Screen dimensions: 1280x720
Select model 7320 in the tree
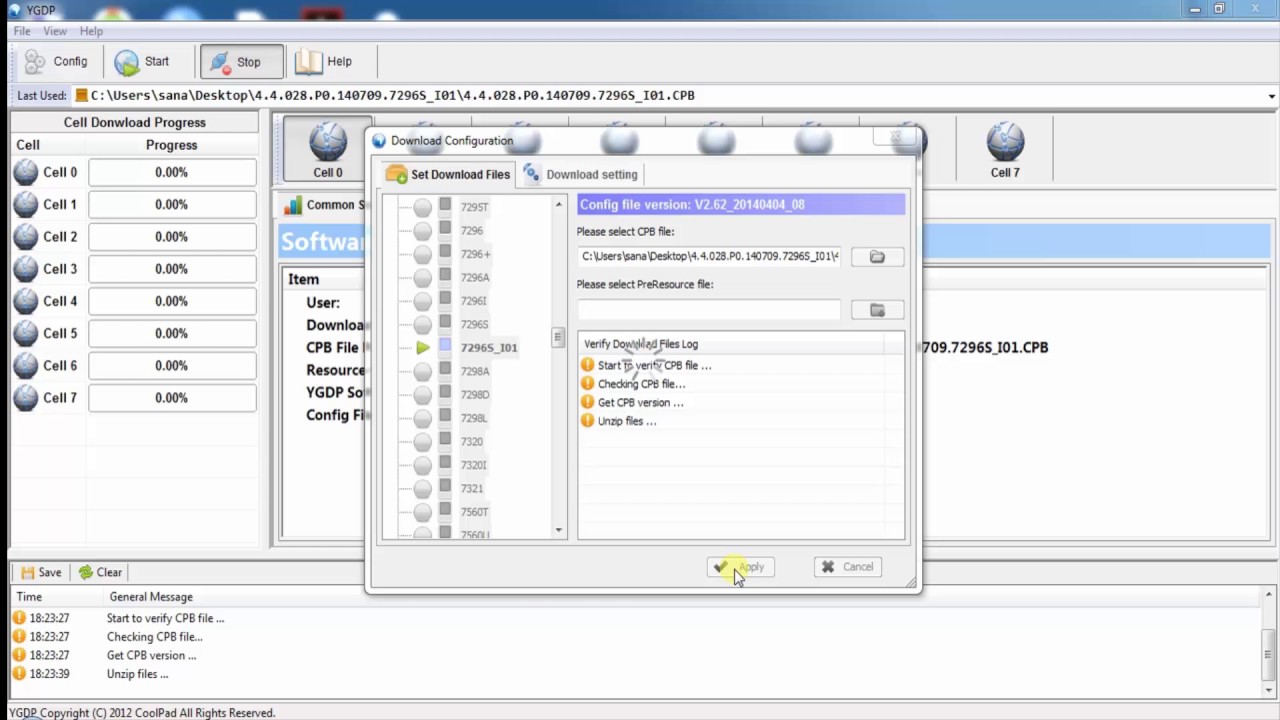point(471,441)
